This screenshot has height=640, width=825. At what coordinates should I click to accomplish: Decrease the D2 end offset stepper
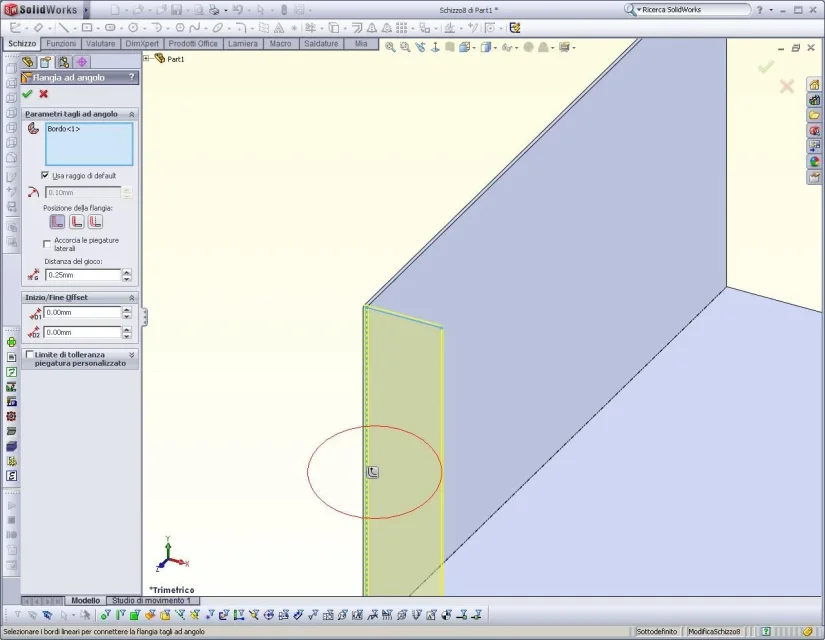[126, 335]
